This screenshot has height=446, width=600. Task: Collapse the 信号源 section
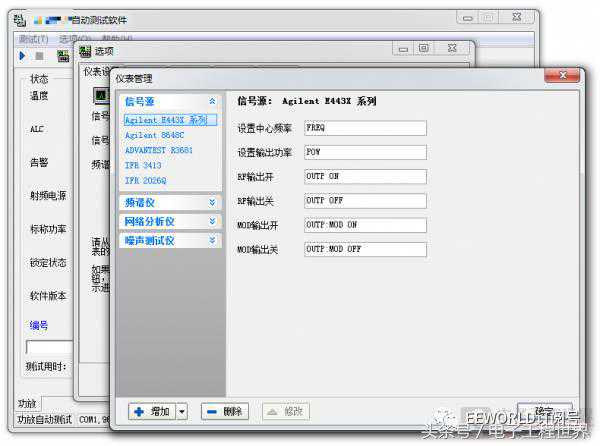click(212, 101)
